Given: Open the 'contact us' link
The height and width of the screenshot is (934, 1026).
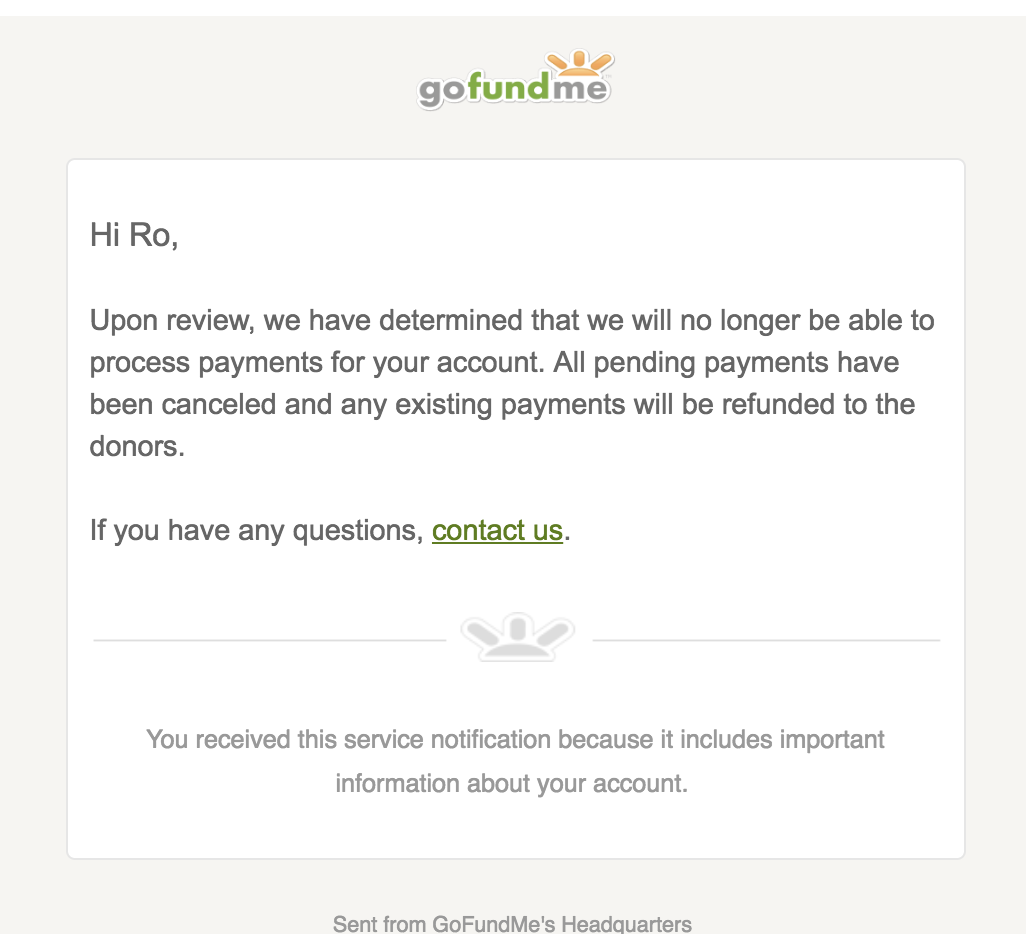Looking at the screenshot, I should [x=497, y=530].
